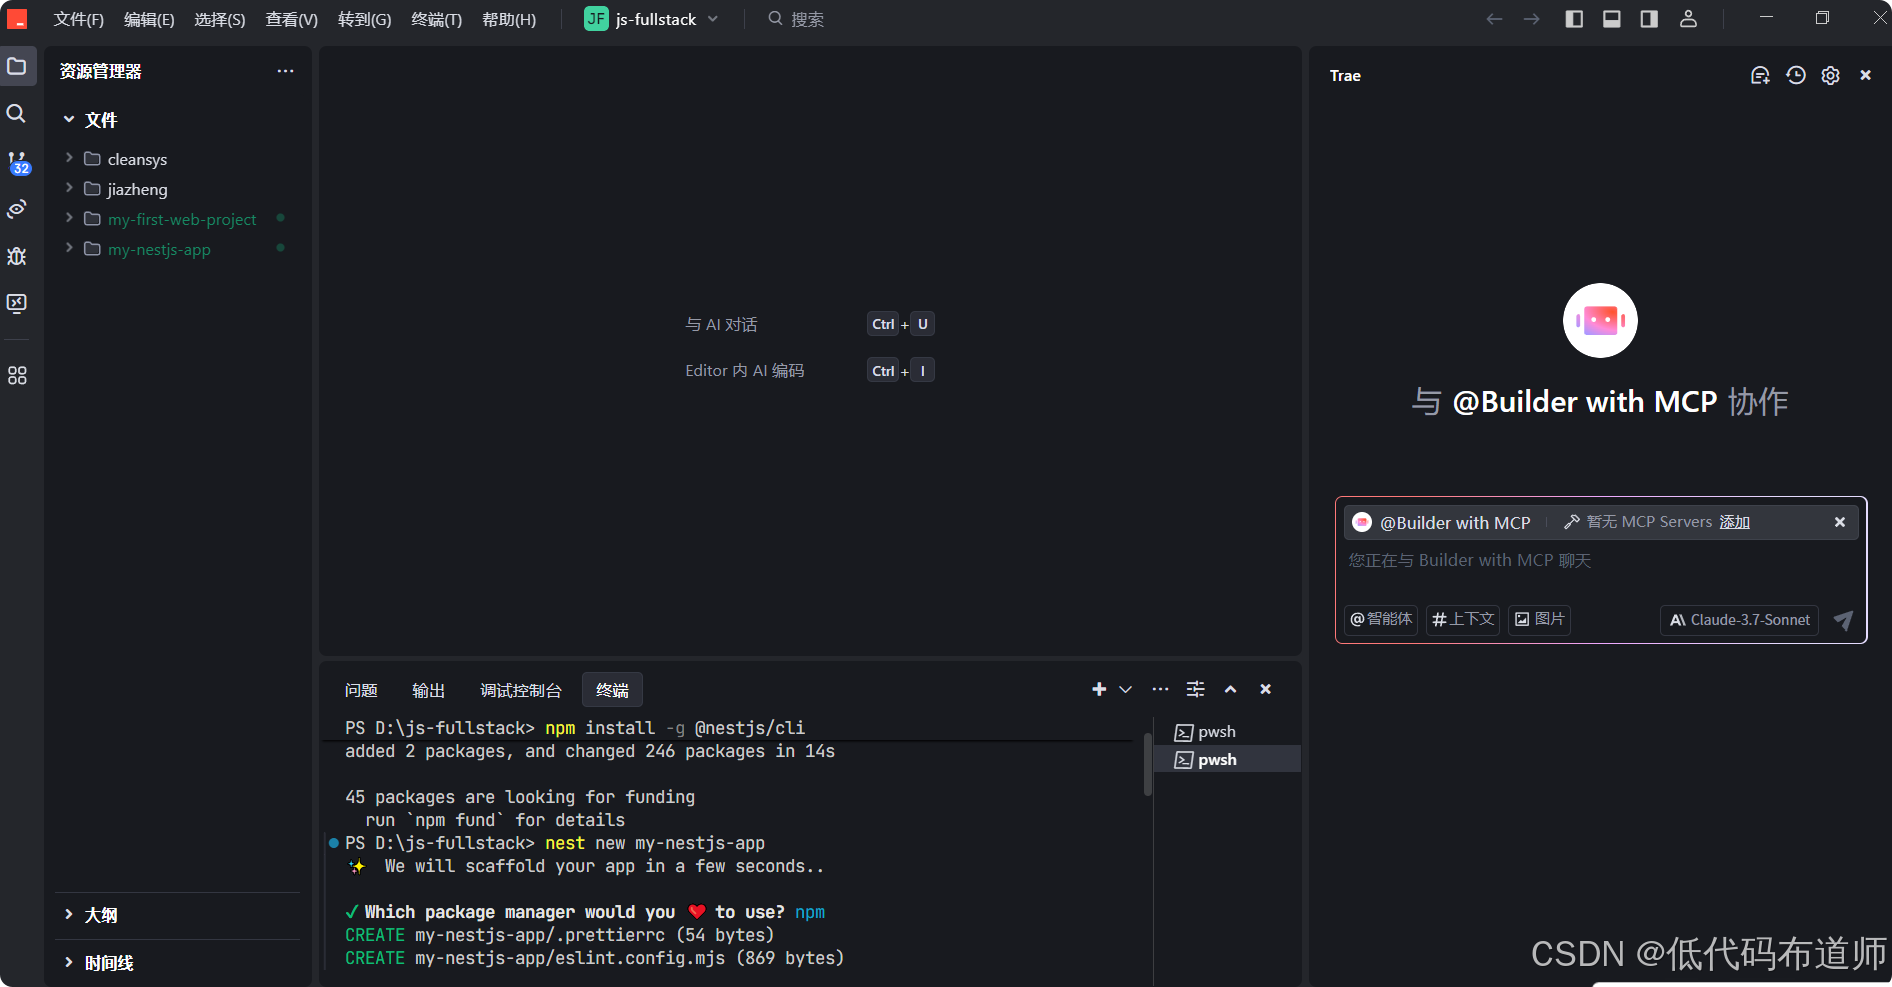The height and width of the screenshot is (987, 1892).
Task: Remove the @Builder with MCP agent tag
Action: [x=1839, y=522]
